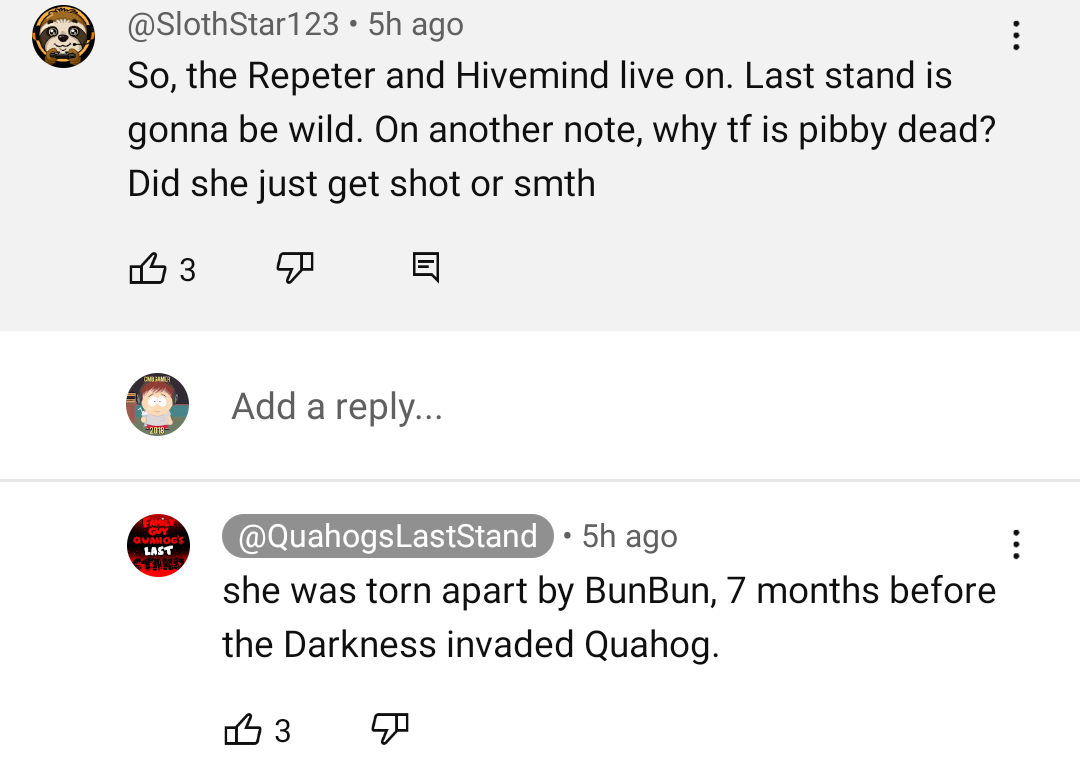The image size is (1080, 781).
Task: Open the @SlothStar123 channel link
Action: pos(233,24)
